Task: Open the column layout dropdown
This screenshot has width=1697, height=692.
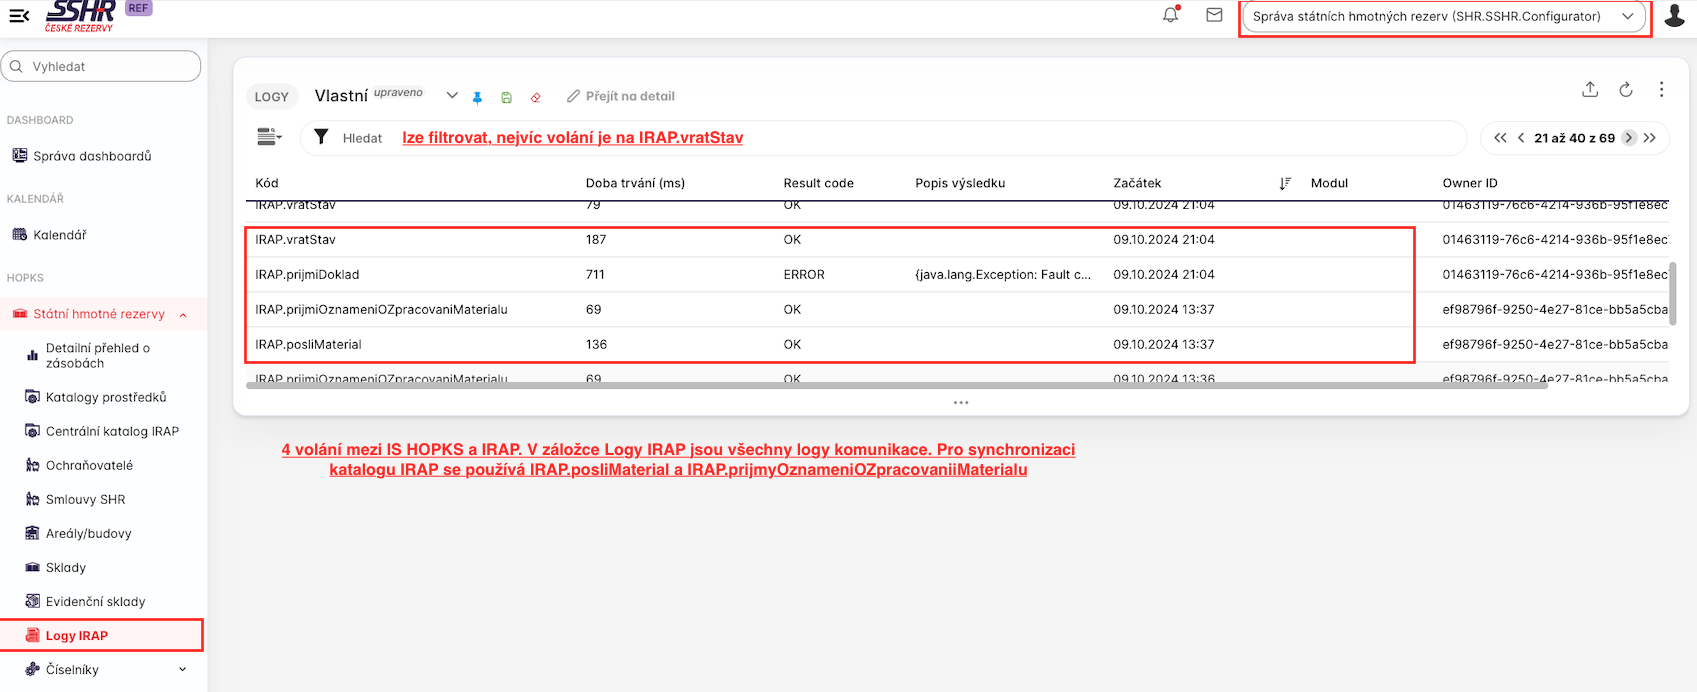Action: (269, 137)
